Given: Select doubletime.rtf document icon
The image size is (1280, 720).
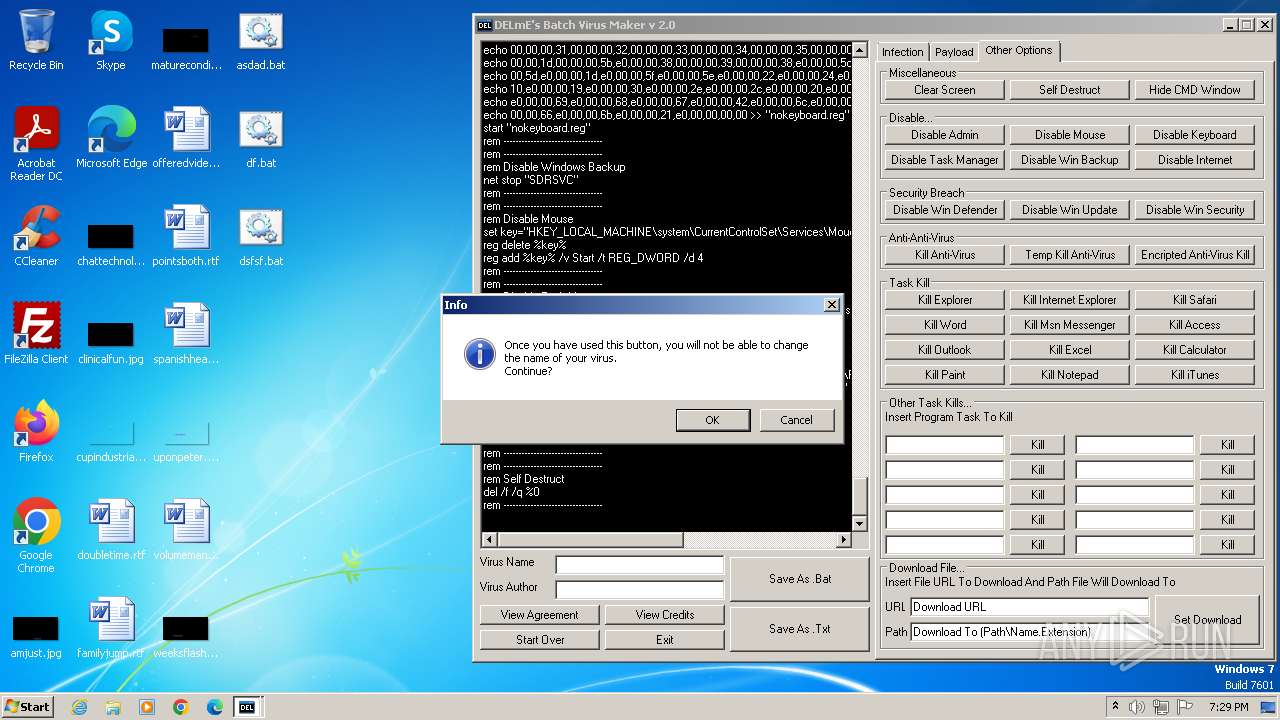Looking at the screenshot, I should [111, 530].
